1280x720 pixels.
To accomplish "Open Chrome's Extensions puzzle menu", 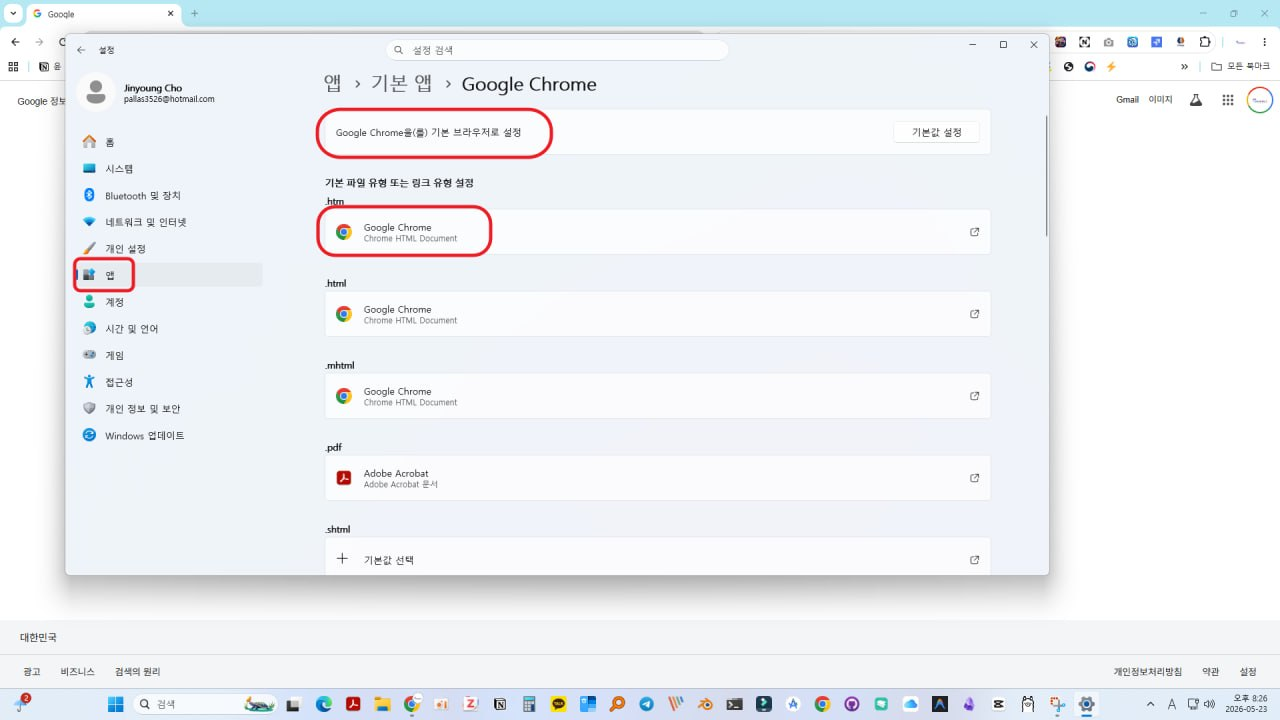I will [1205, 42].
